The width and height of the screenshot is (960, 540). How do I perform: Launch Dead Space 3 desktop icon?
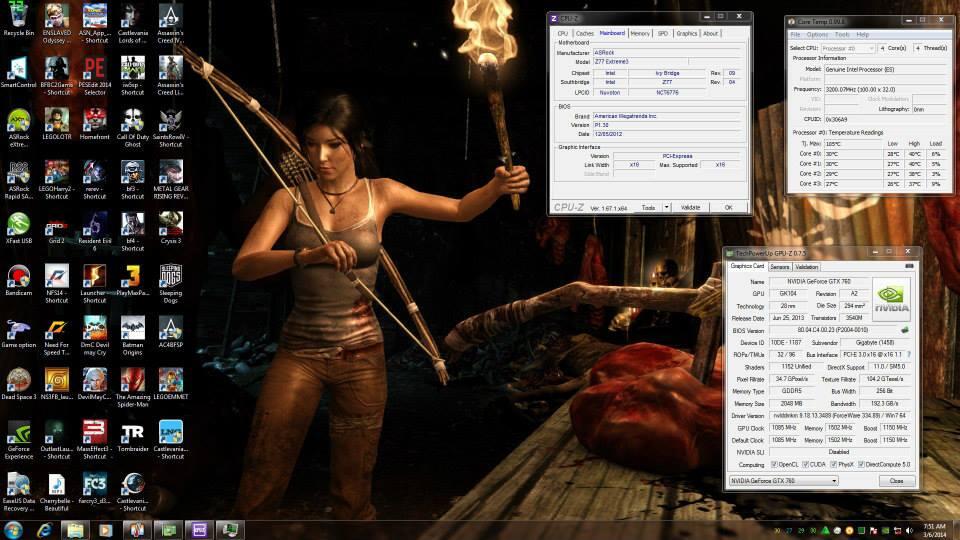18,384
